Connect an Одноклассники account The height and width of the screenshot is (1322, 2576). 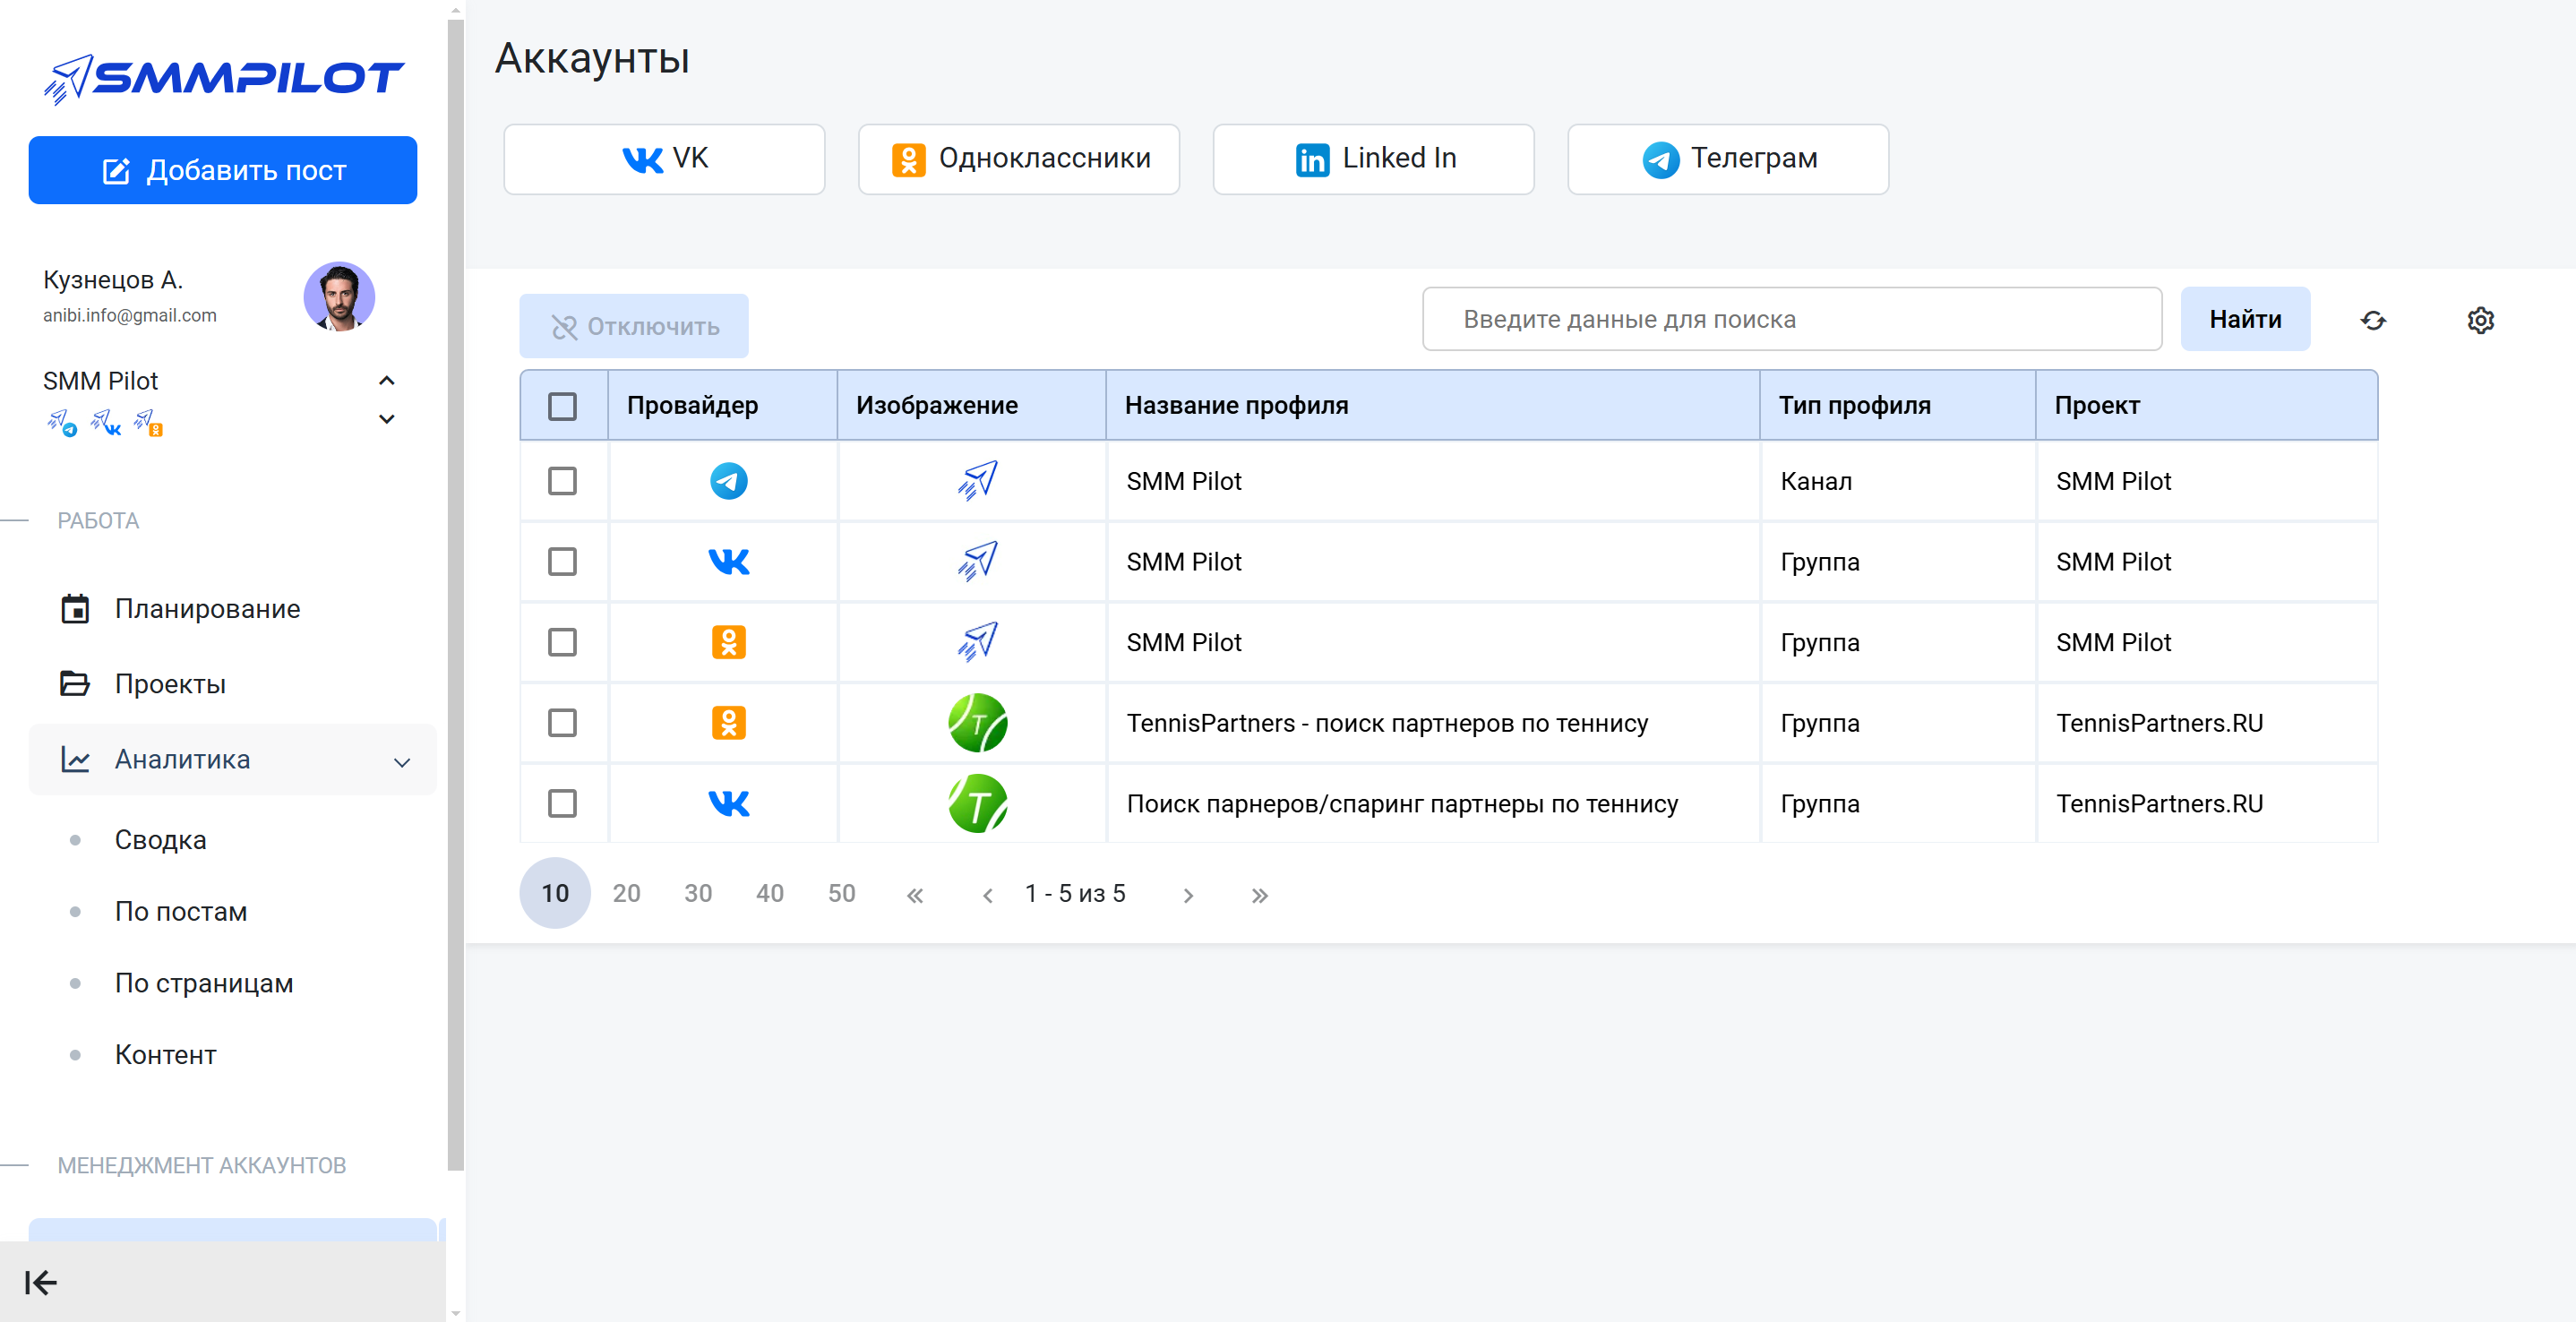1018,159
